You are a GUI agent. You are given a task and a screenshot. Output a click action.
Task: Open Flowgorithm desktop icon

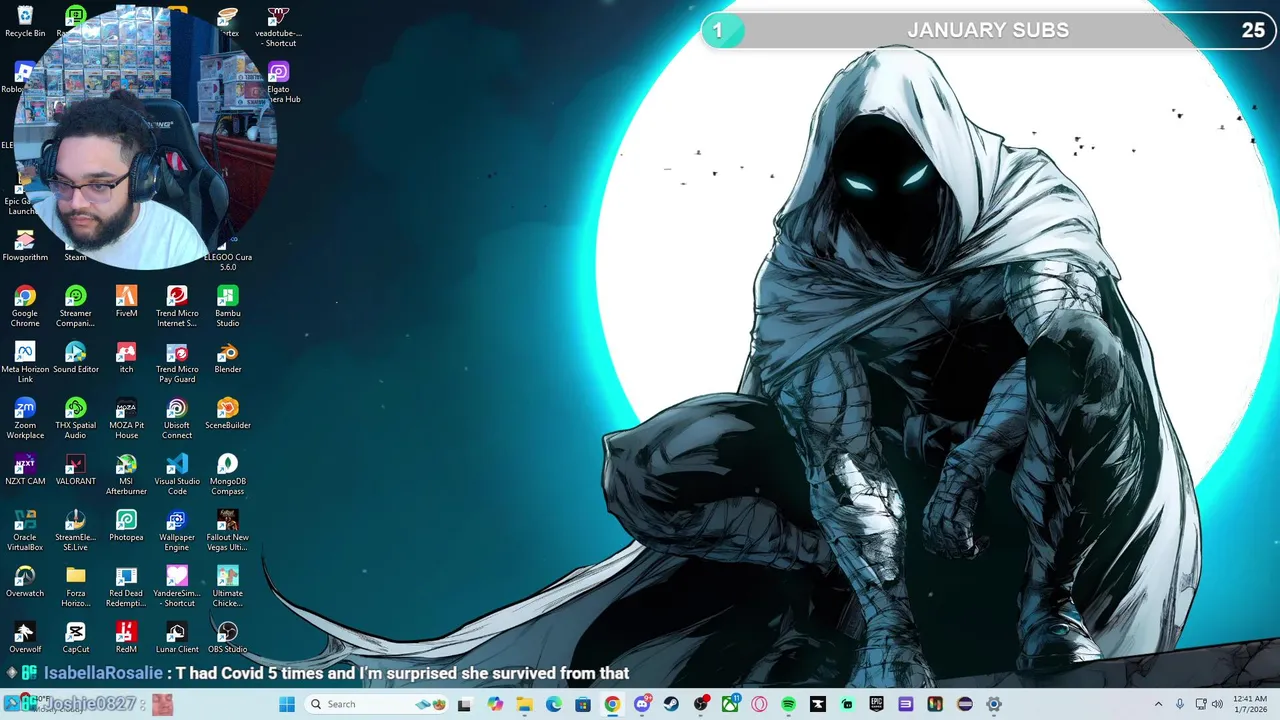coord(25,245)
